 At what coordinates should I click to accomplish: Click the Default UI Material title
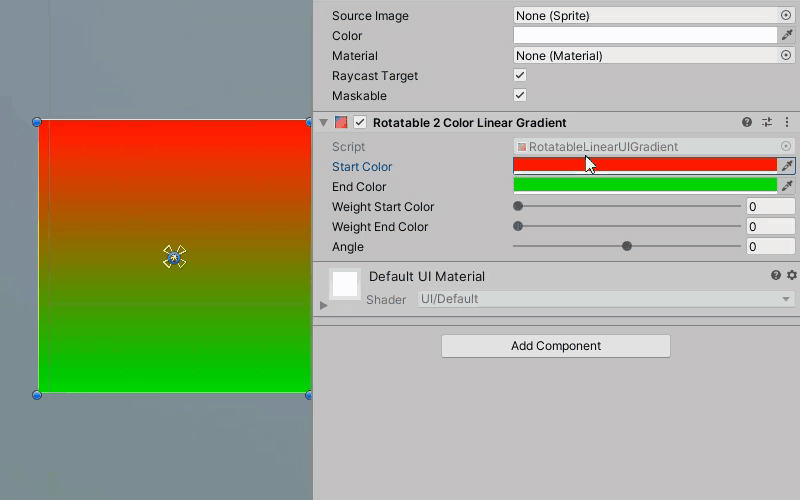point(427,277)
